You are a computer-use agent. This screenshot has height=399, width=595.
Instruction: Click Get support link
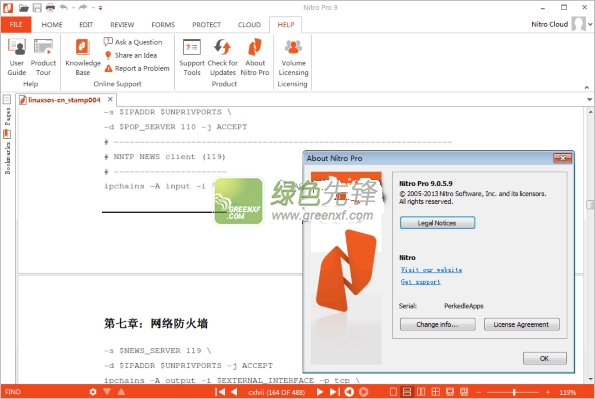click(x=420, y=282)
